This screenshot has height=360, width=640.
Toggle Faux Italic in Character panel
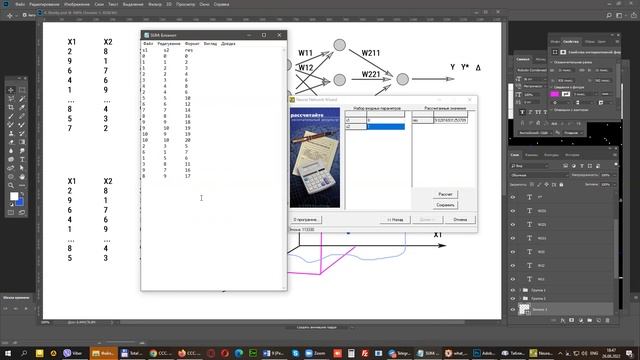point(530,112)
